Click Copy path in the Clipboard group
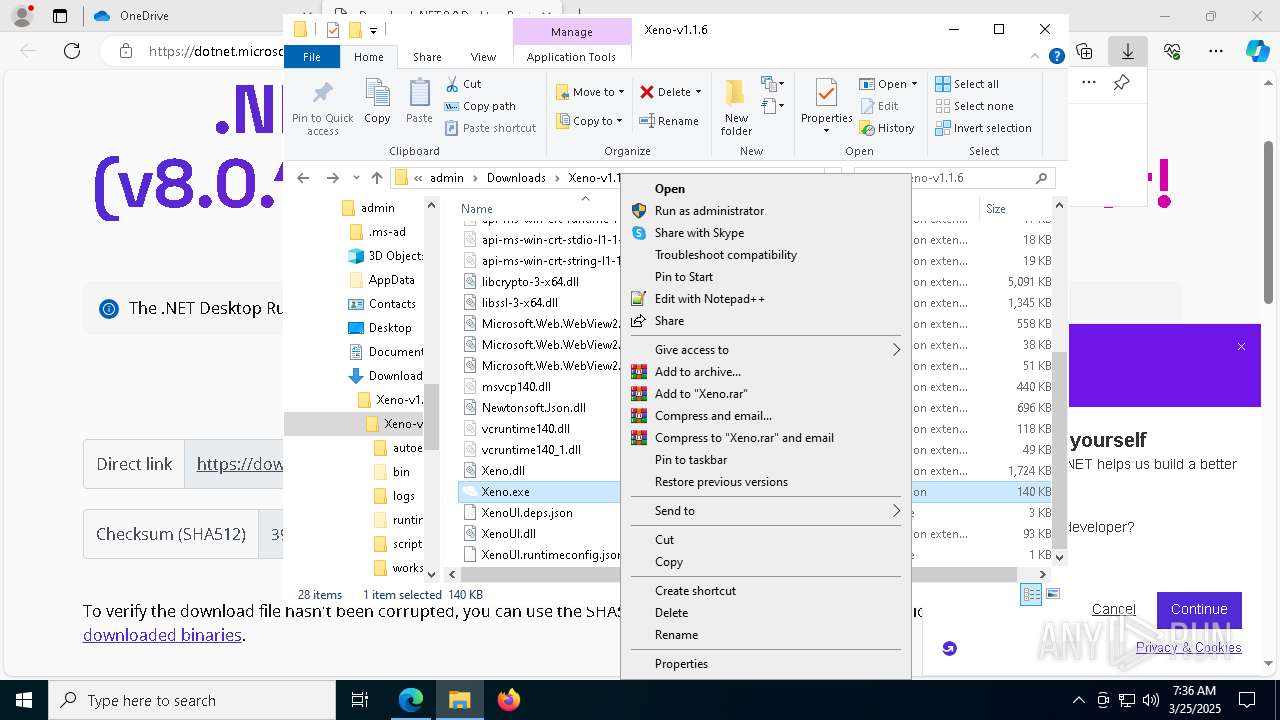Viewport: 1280px width, 720px height. (x=480, y=106)
